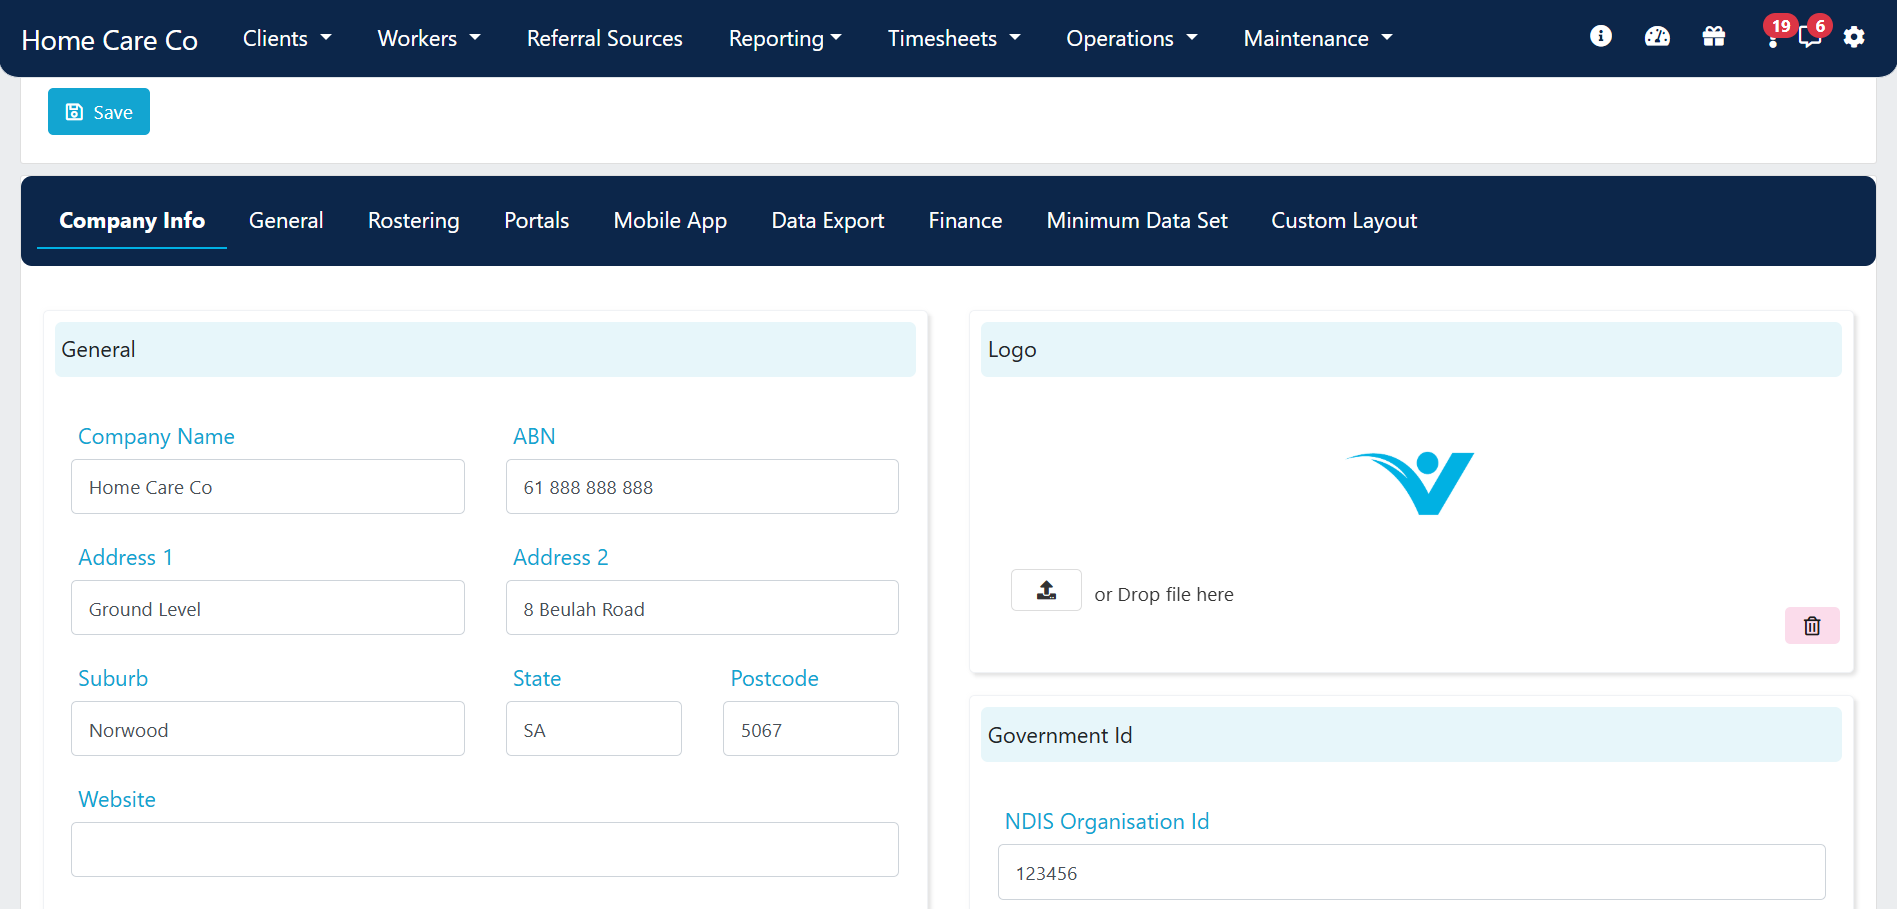Click the Postcode field containing 5067
The image size is (1897, 909).
pyautogui.click(x=811, y=729)
